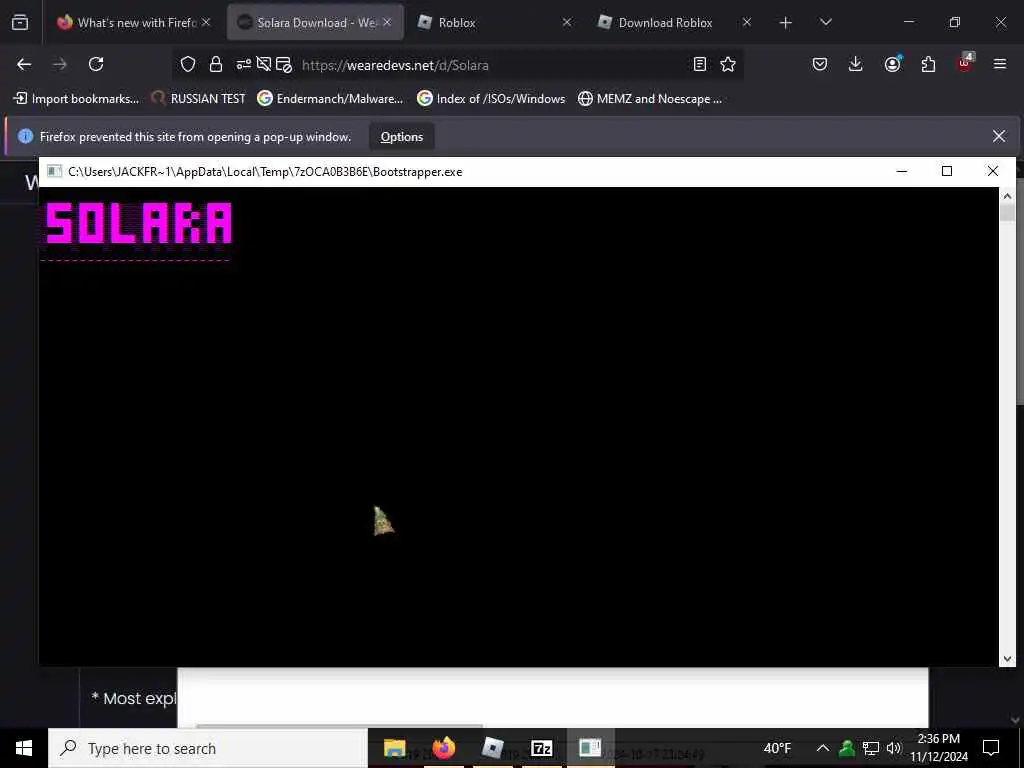1024x768 pixels.
Task: Open site permissions icon in address bar
Action: coord(244,64)
